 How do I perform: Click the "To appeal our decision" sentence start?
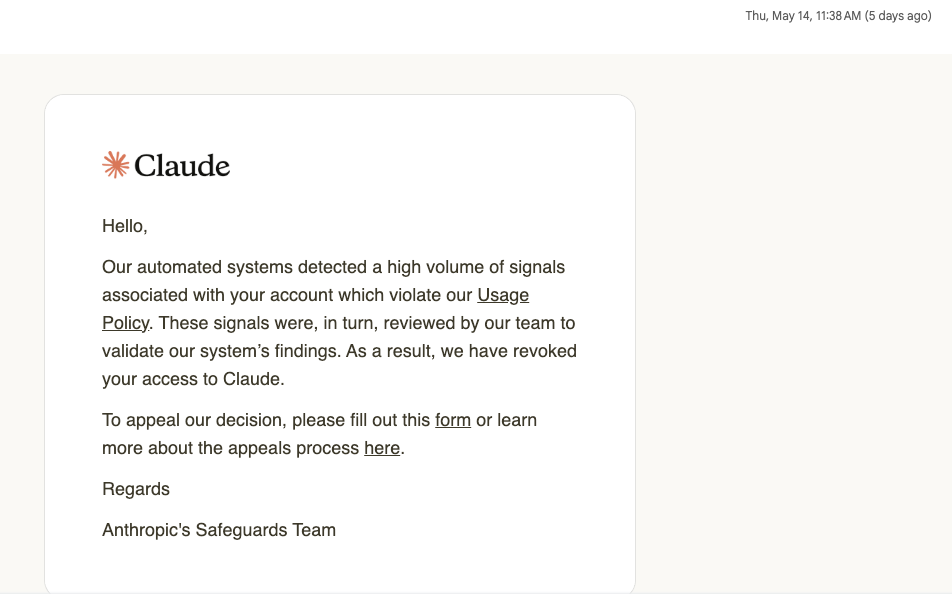click(x=194, y=420)
